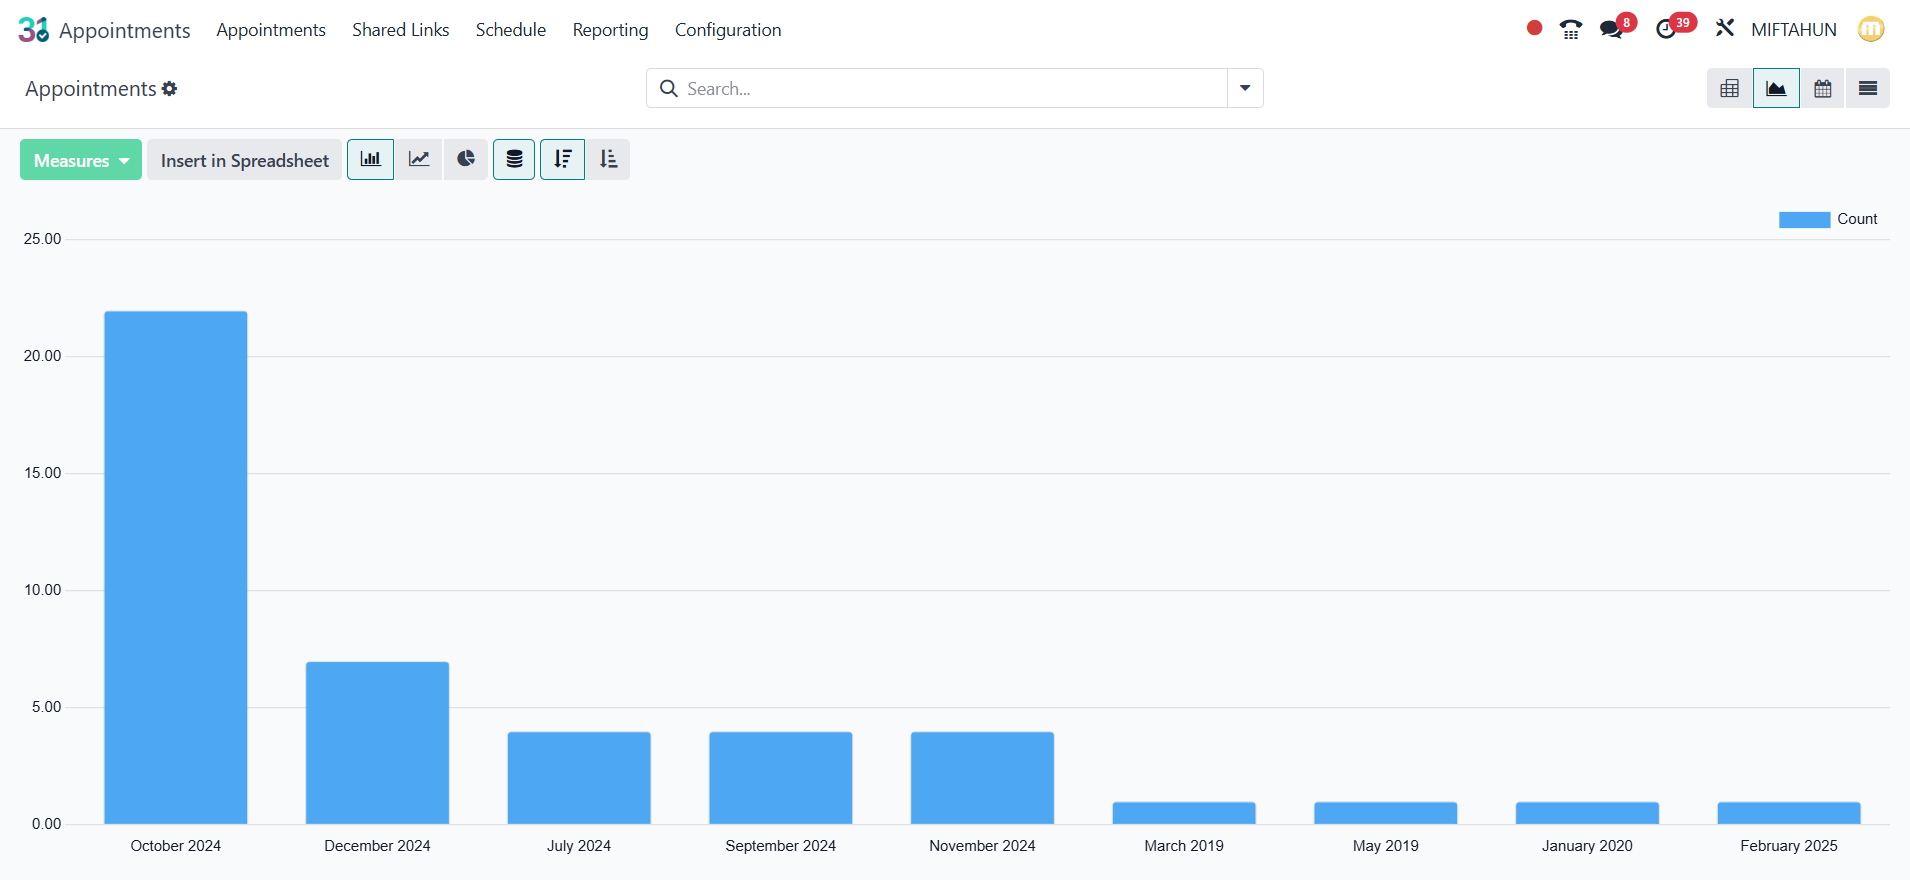Screen dimensions: 1910x880
Task: Click the search magnifier icon
Action: coord(669,88)
